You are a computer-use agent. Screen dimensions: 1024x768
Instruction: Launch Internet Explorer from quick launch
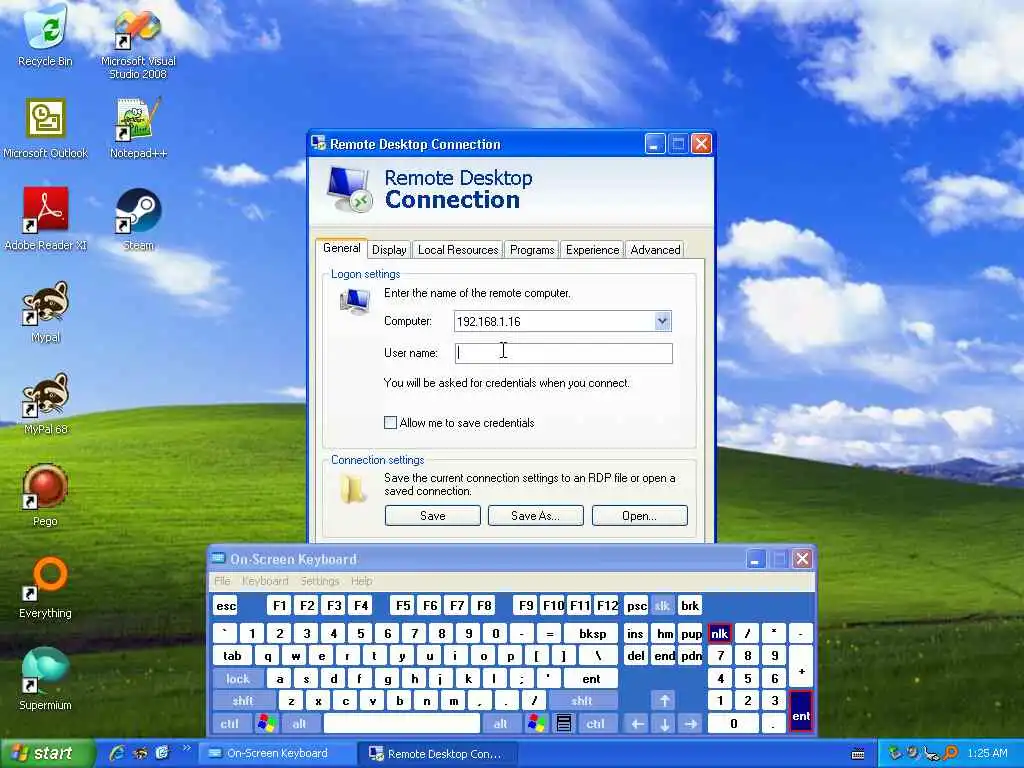tap(118, 753)
